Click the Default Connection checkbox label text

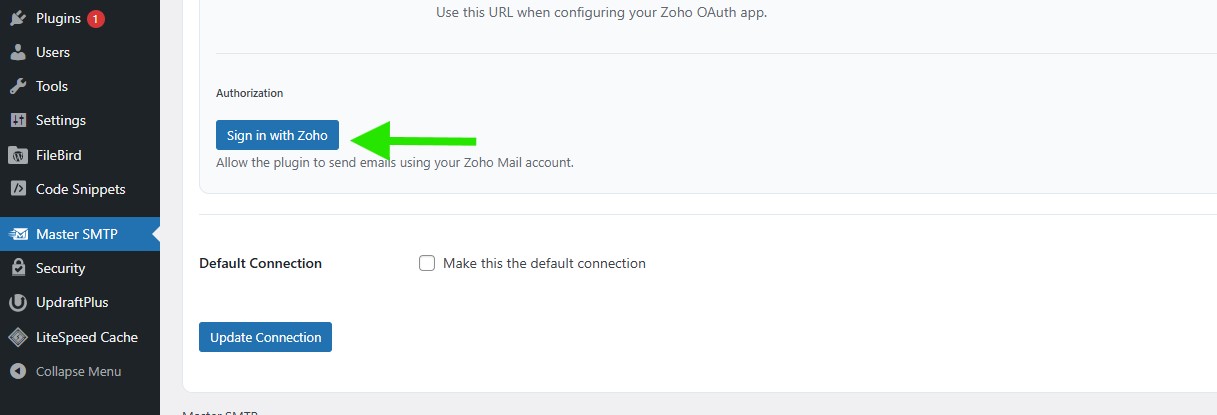(x=544, y=263)
